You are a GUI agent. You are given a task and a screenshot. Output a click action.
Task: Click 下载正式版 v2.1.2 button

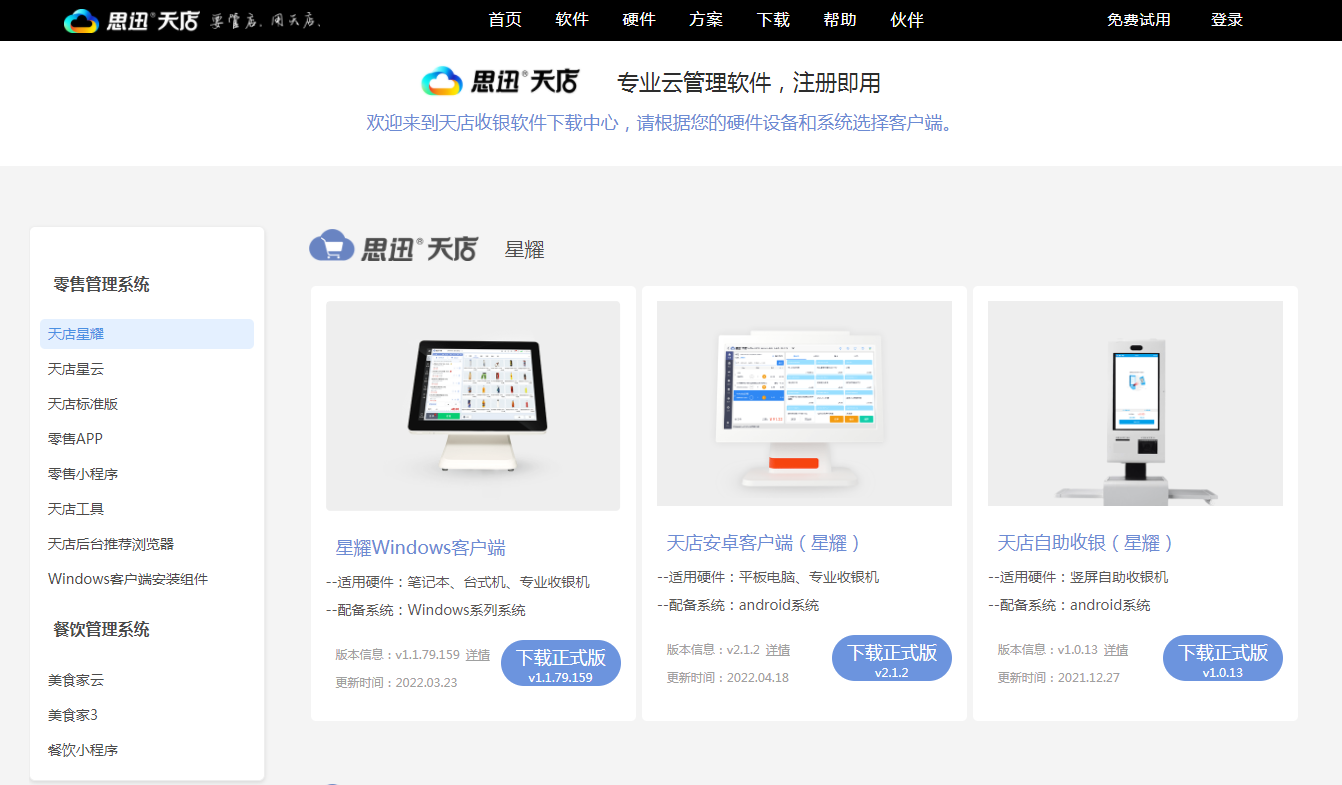(x=892, y=657)
